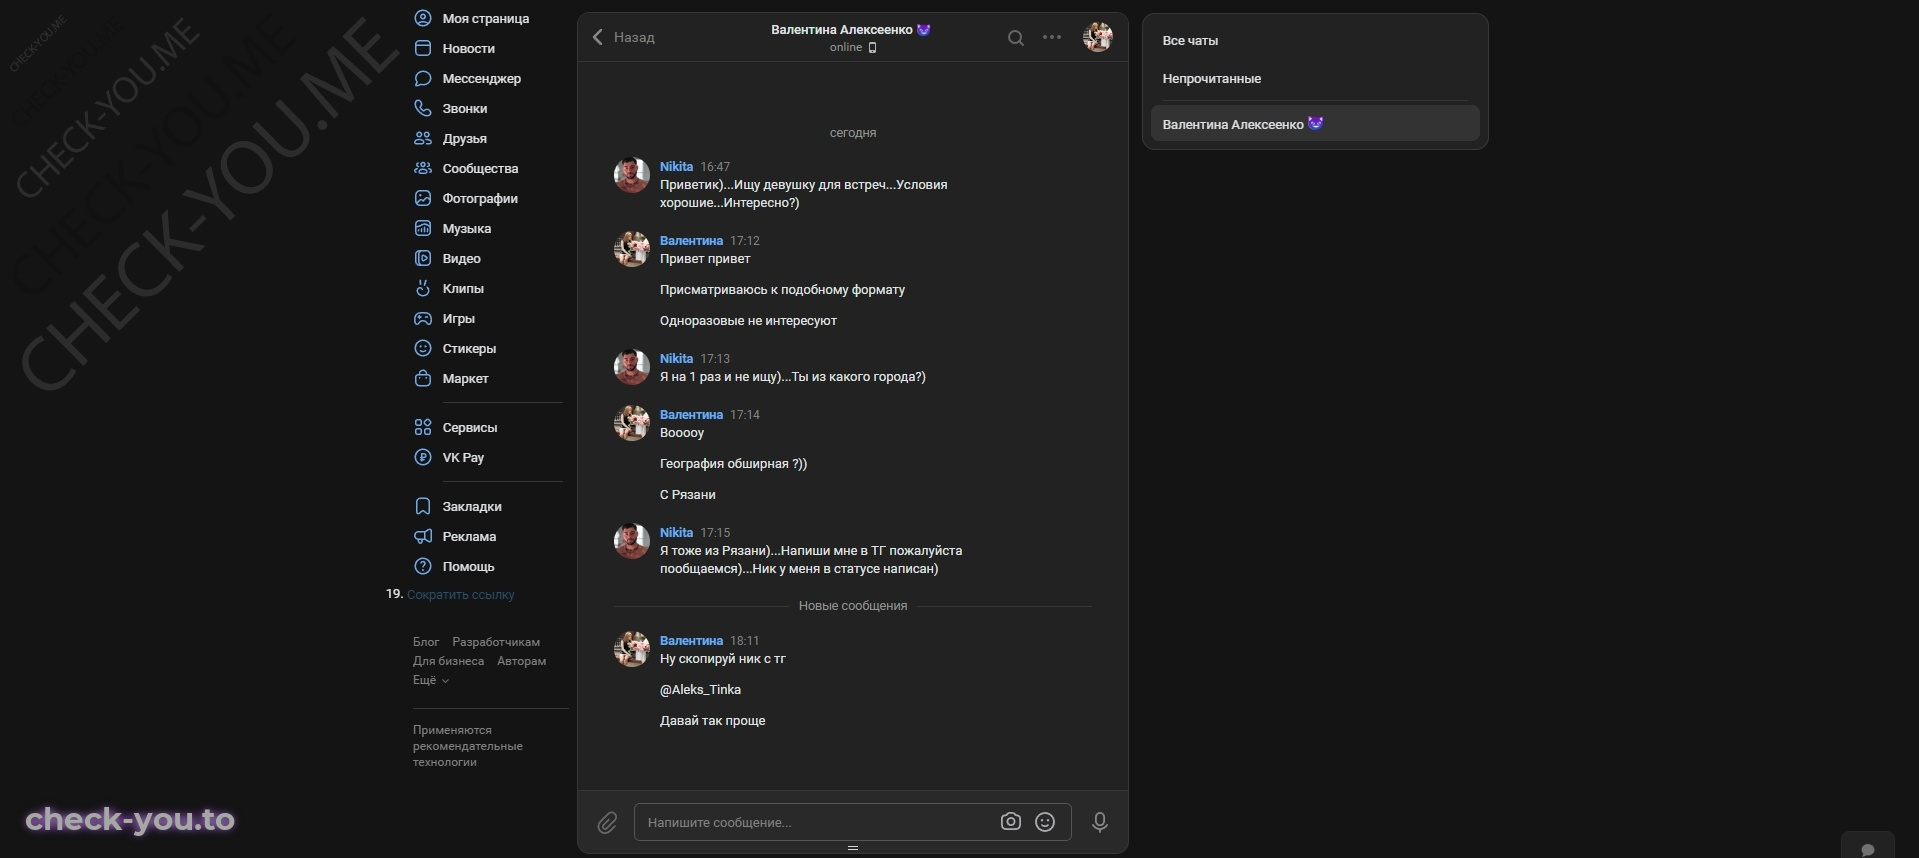1919x858 pixels.
Task: Open Моя страница profile icon
Action: click(x=423, y=18)
